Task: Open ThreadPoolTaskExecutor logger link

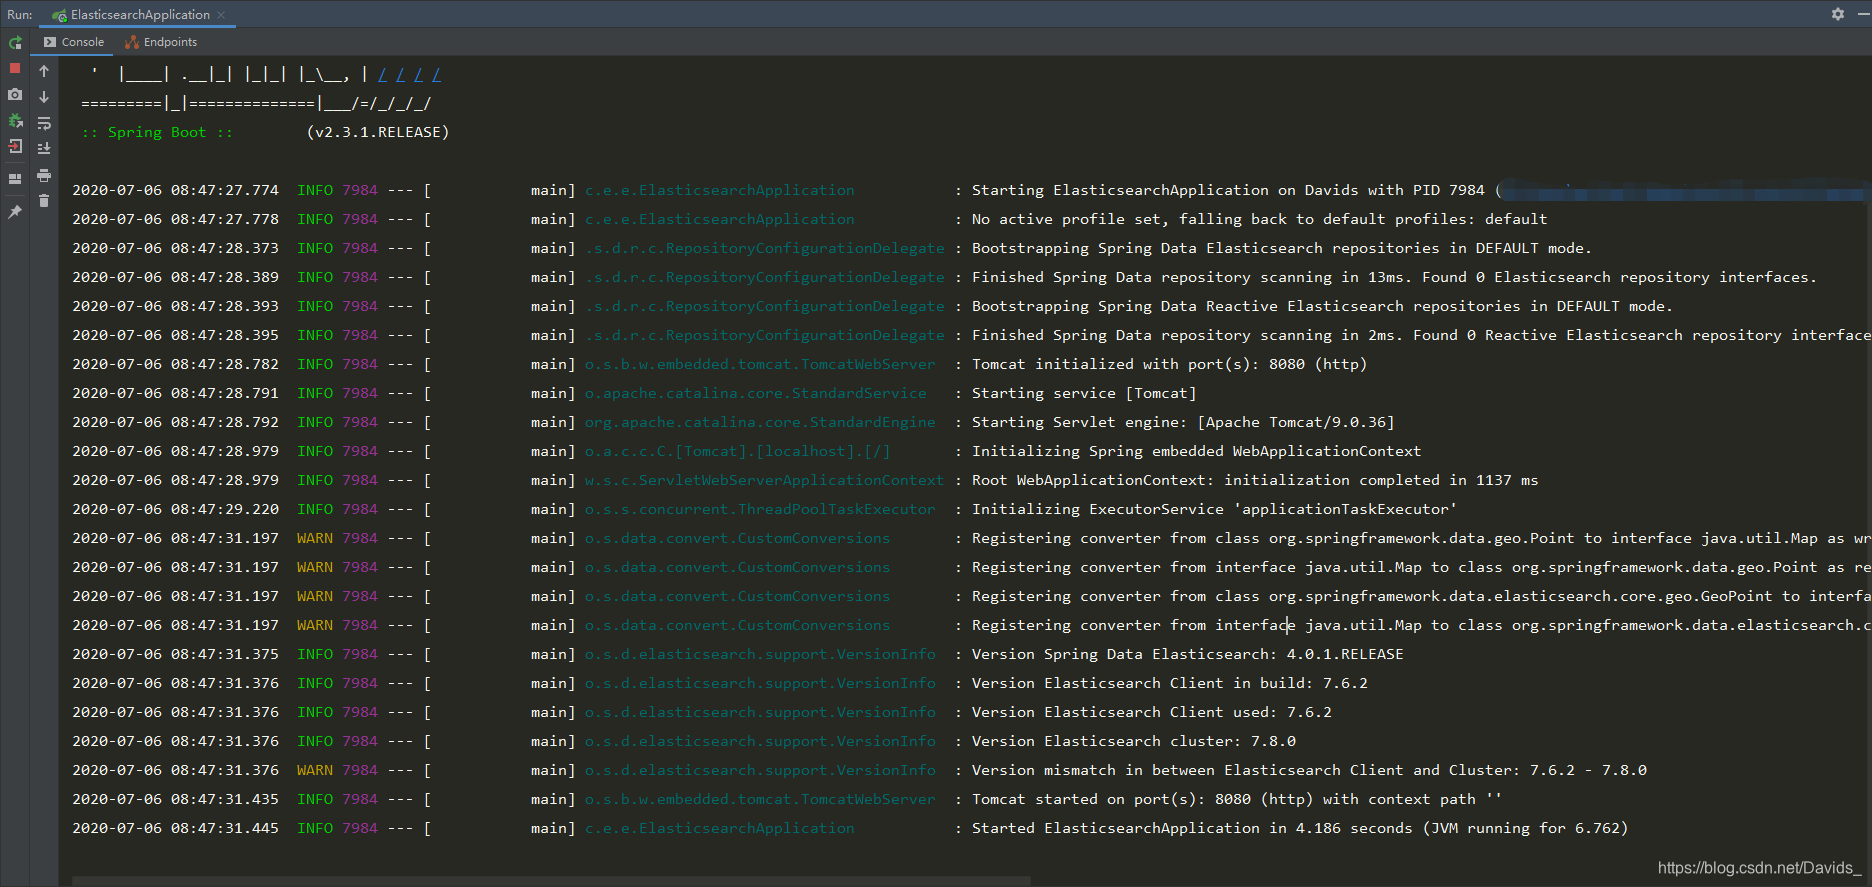Action: point(760,509)
